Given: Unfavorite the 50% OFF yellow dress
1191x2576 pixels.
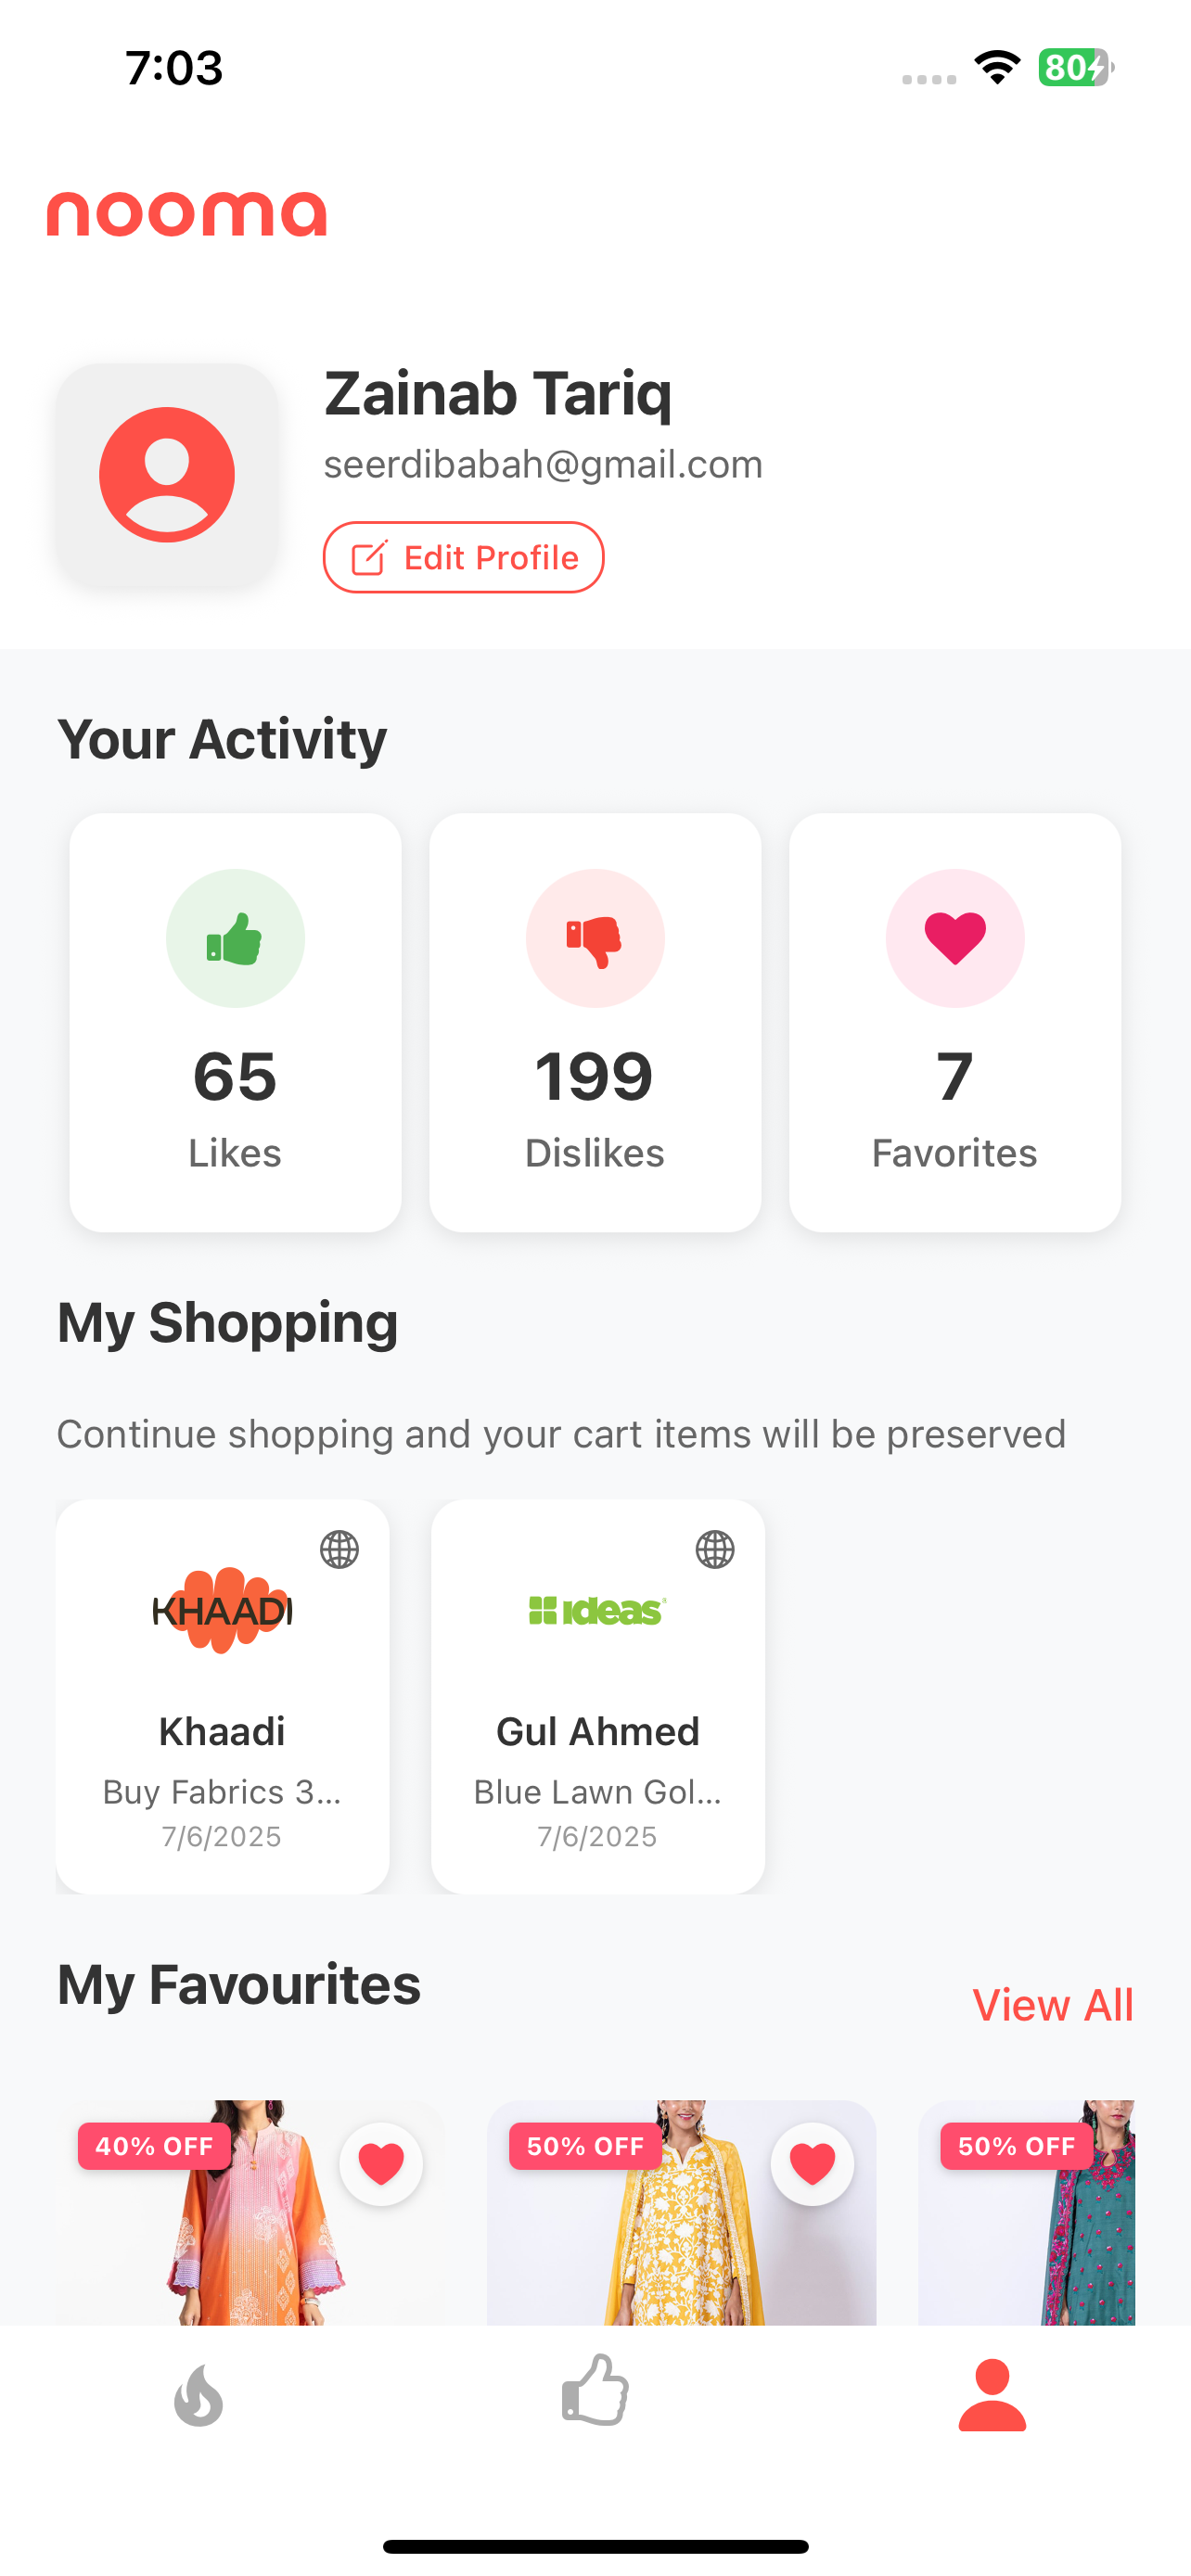Looking at the screenshot, I should tap(812, 2164).
